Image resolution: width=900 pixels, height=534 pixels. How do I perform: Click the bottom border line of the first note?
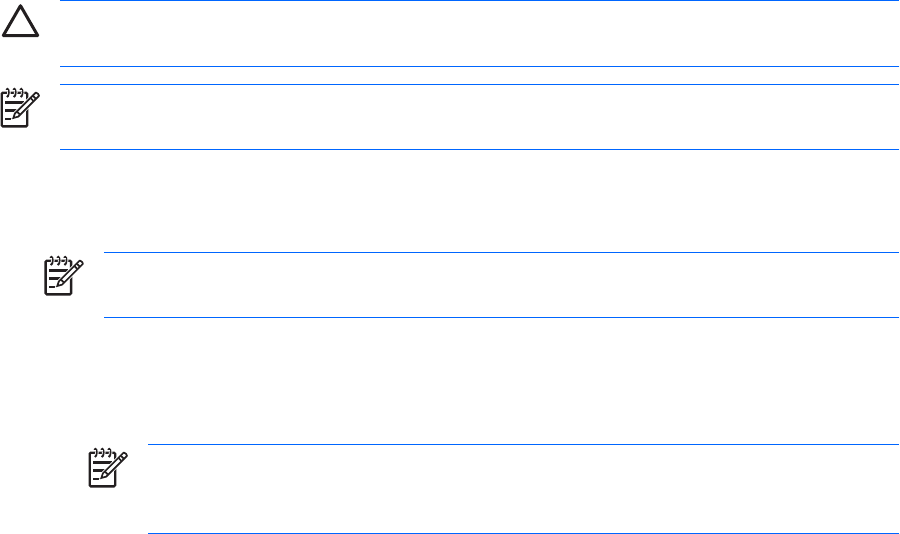point(480,150)
